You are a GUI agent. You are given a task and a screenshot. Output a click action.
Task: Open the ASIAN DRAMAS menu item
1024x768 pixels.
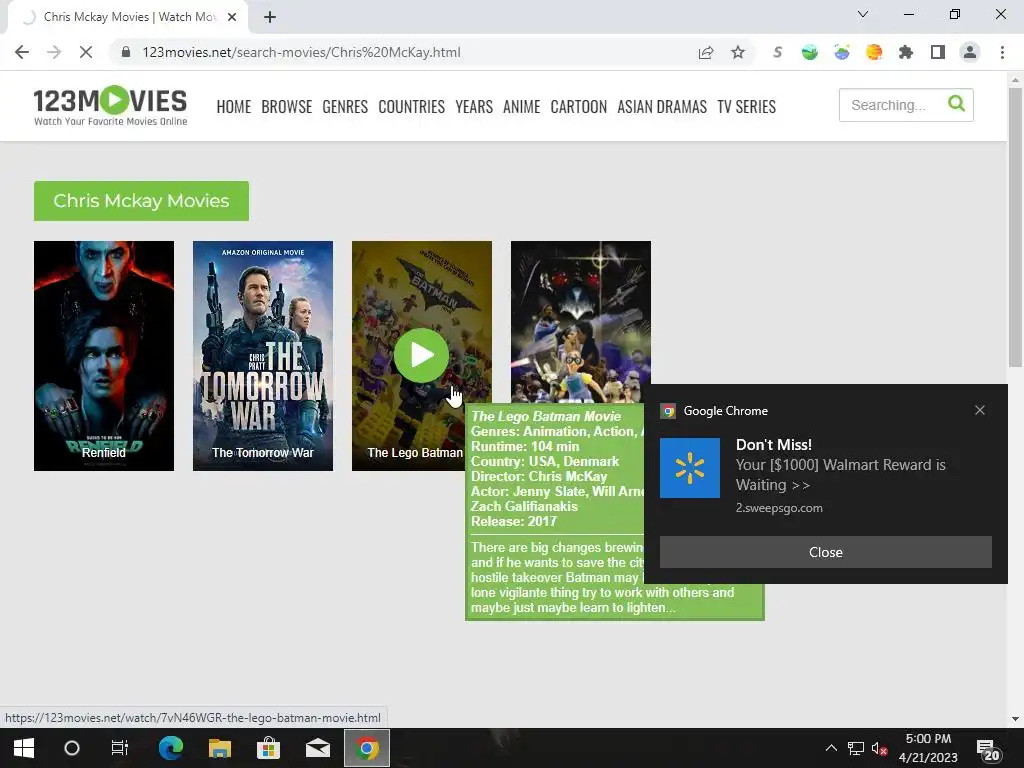(662, 106)
